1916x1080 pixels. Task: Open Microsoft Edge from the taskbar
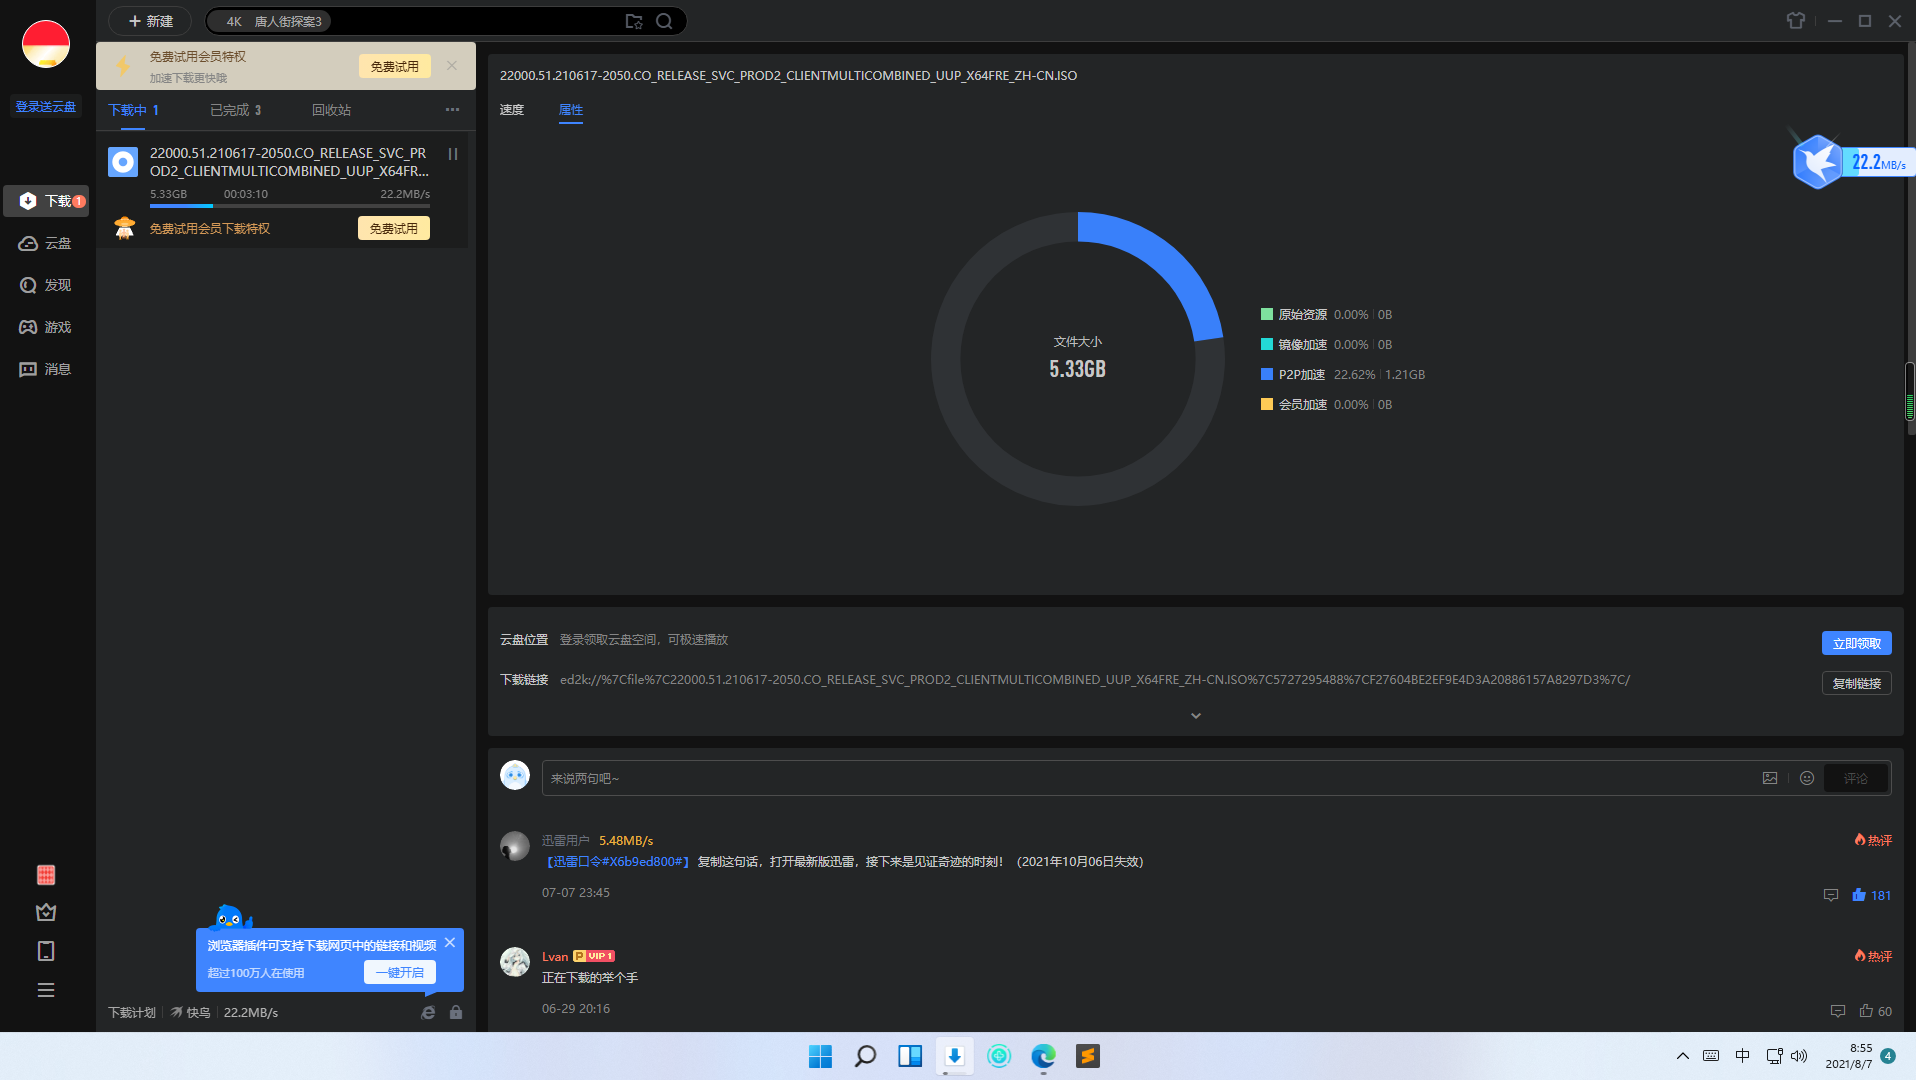coord(1043,1056)
